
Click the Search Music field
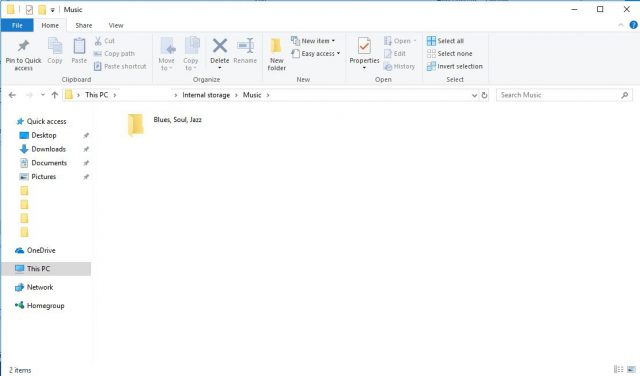click(x=564, y=95)
